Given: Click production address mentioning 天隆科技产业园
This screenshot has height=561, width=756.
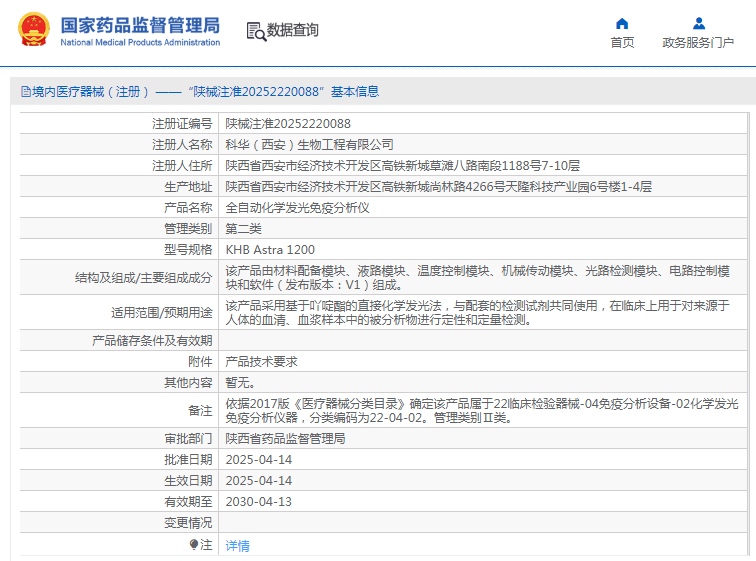Looking at the screenshot, I should point(438,187).
